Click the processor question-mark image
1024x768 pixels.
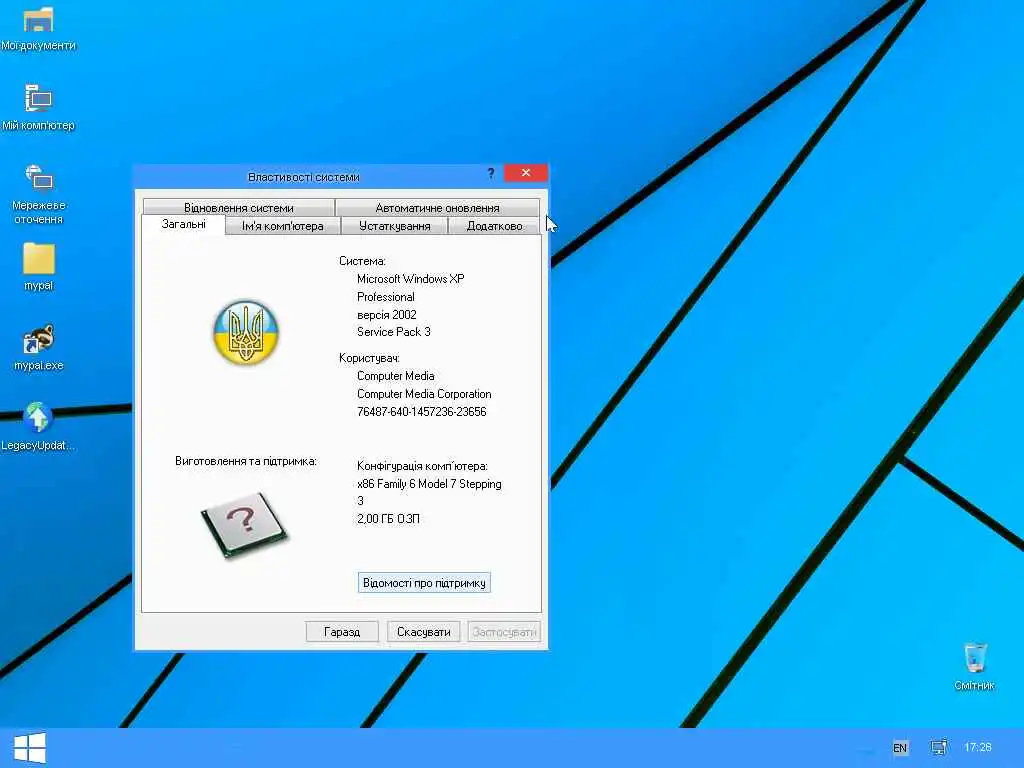[244, 525]
